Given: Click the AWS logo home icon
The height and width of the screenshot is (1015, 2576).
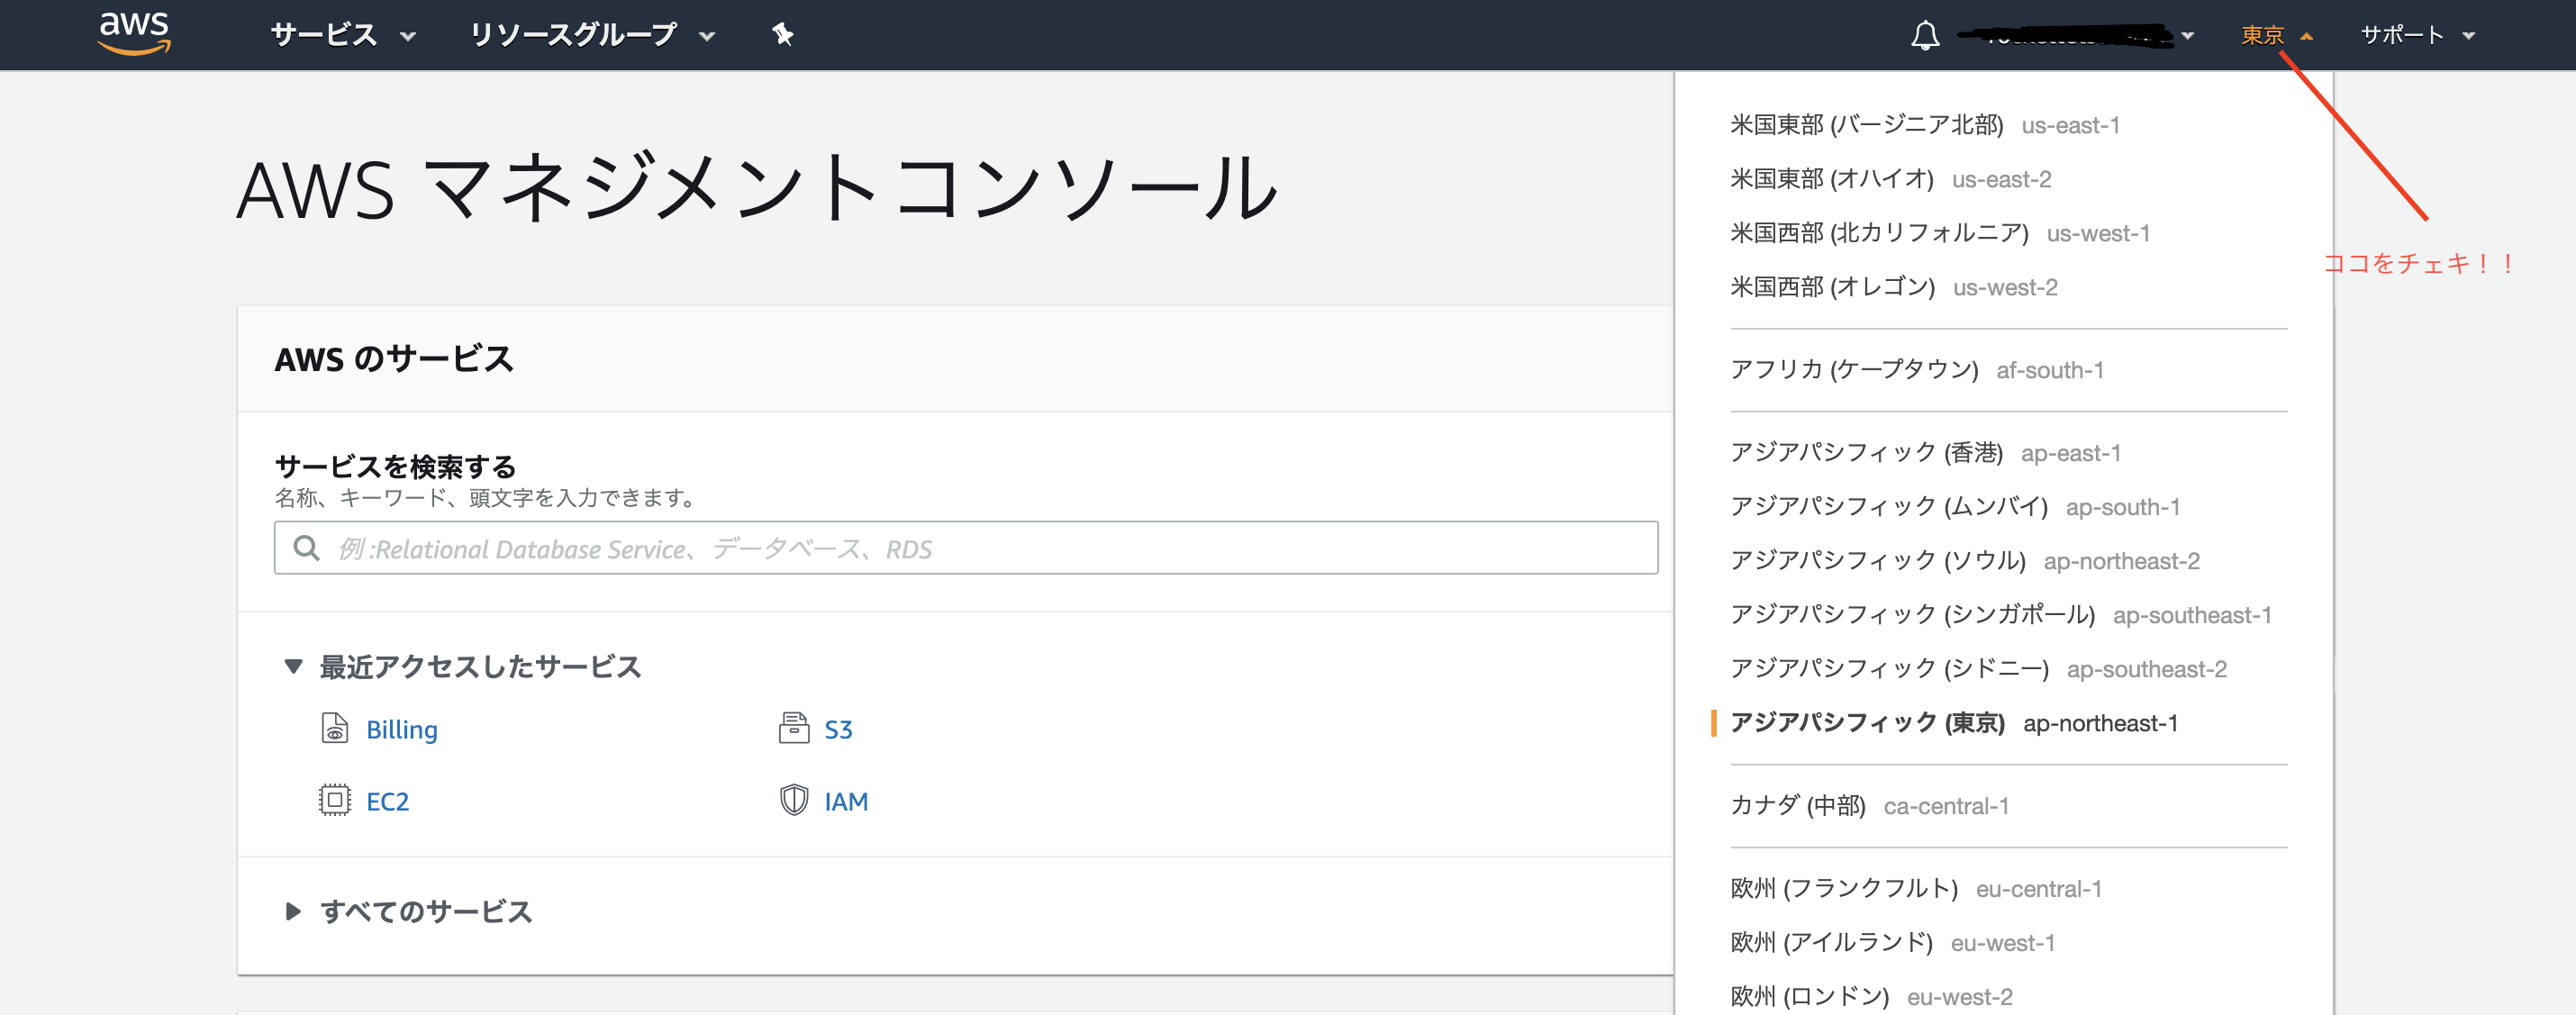Looking at the screenshot, I should coord(135,32).
